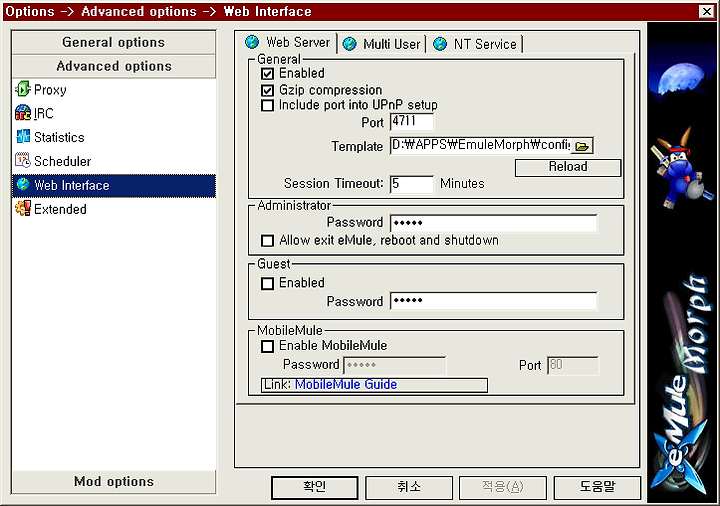
Task: Click the Advanced options section header
Action: coord(113,66)
